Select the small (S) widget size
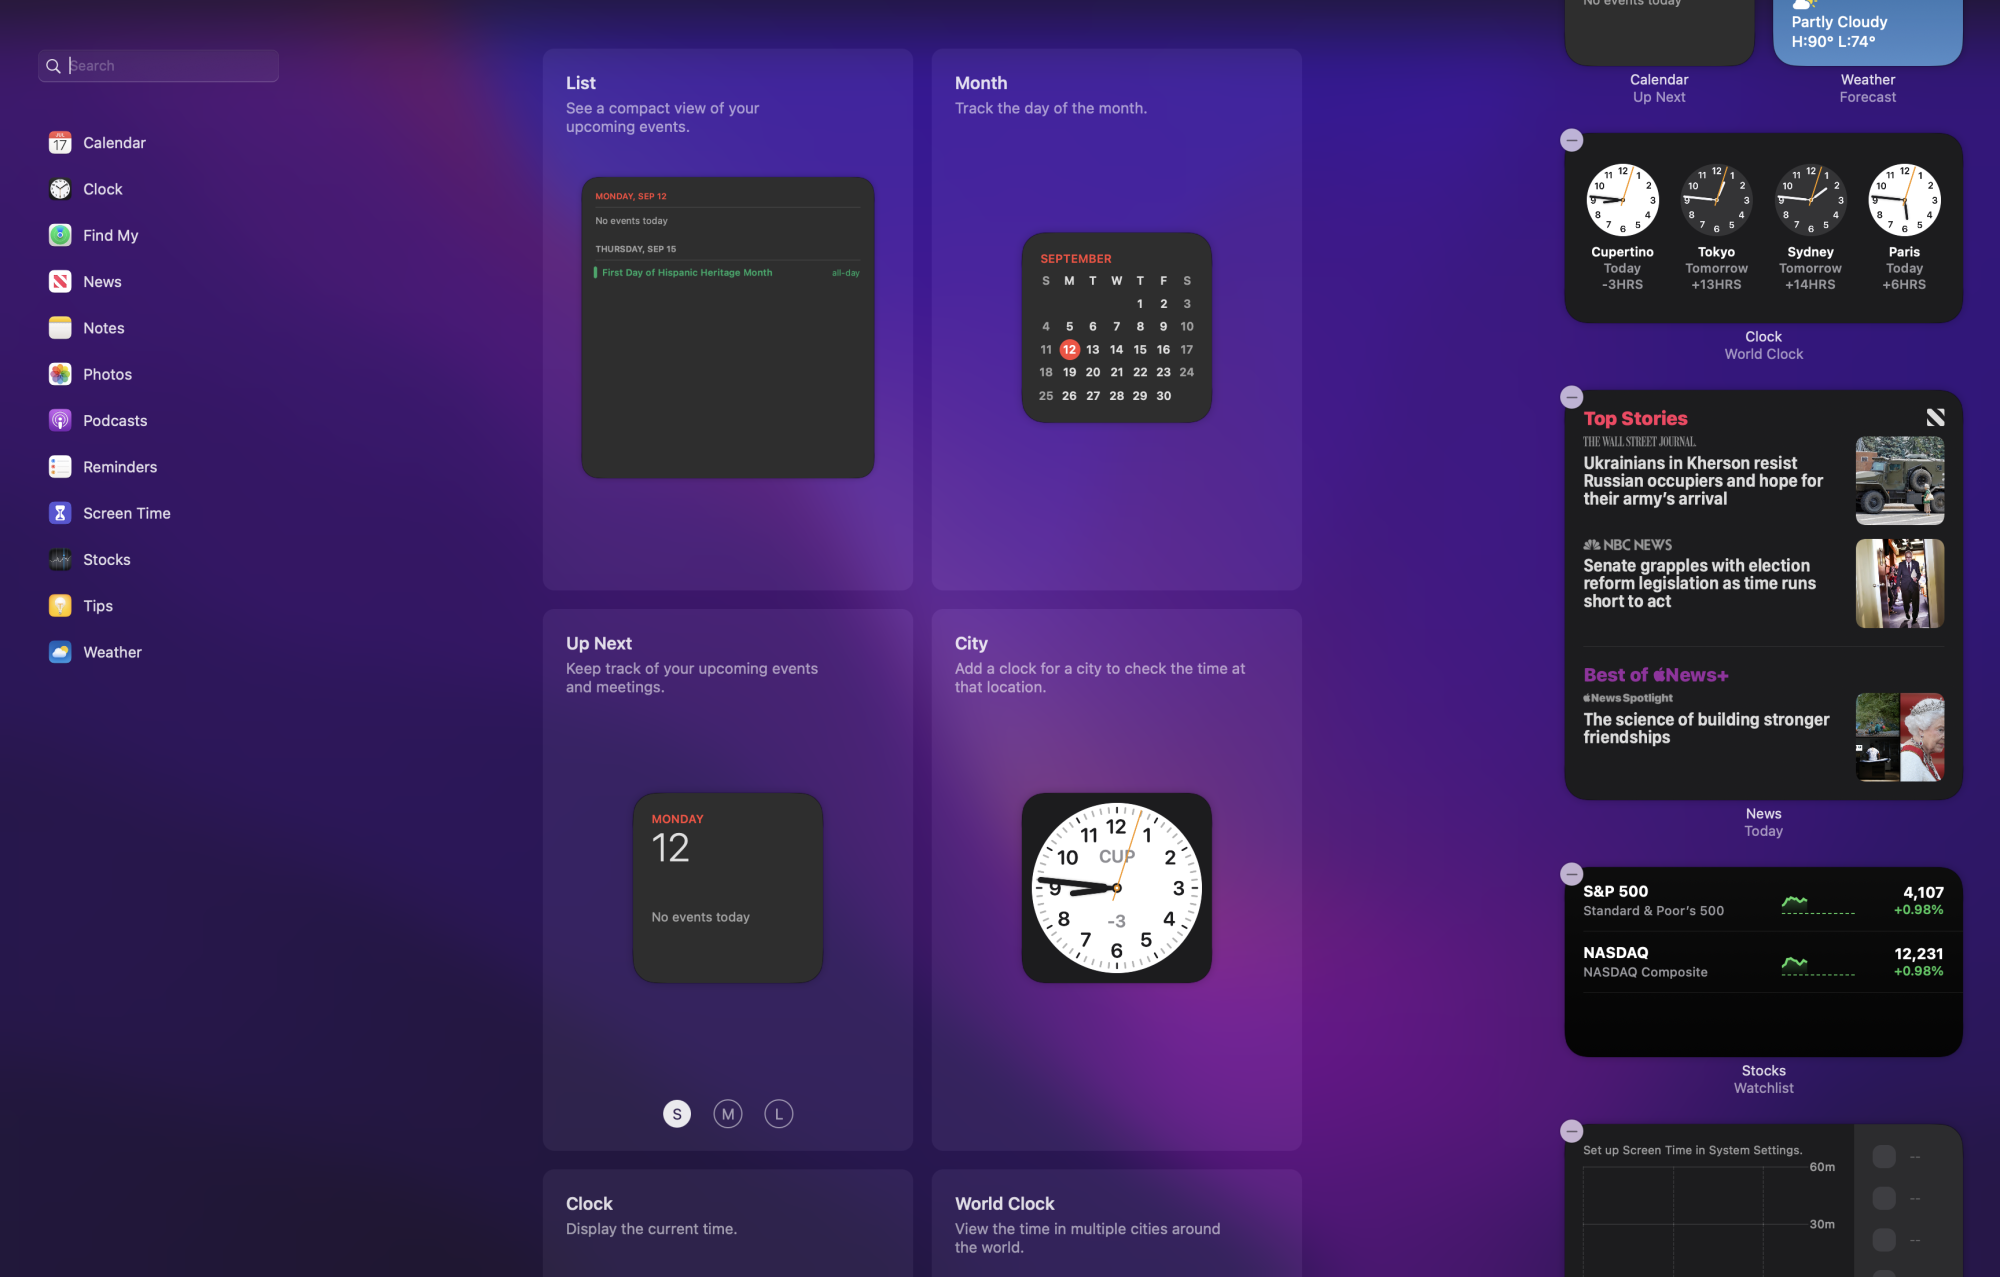Viewport: 2000px width, 1277px height. pyautogui.click(x=677, y=1114)
